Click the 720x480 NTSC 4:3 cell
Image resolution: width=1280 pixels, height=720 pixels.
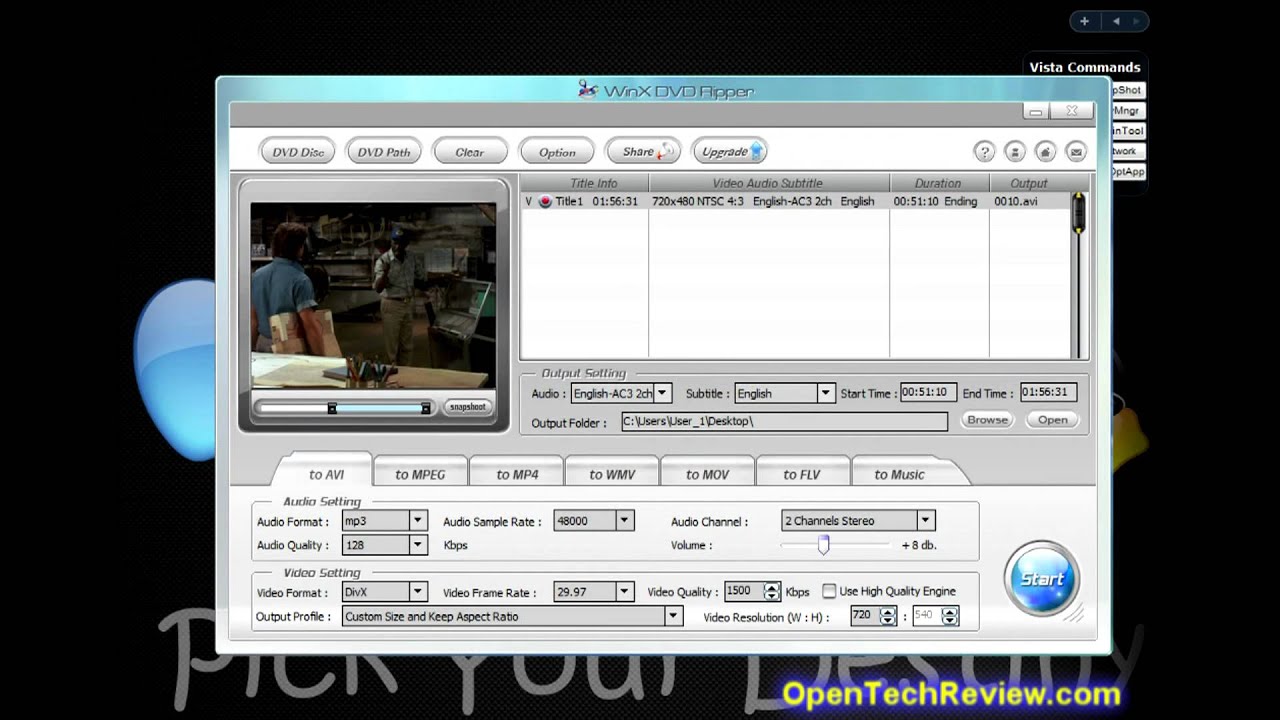point(698,201)
